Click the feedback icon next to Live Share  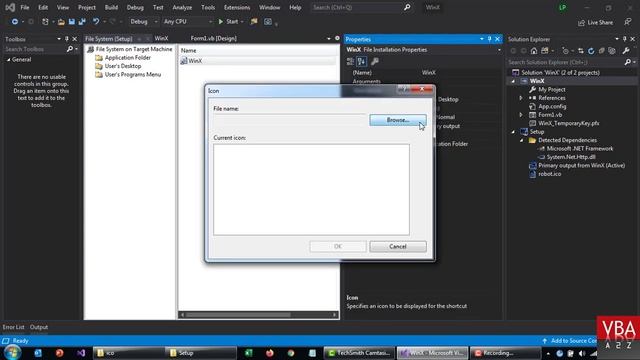[x=627, y=22]
